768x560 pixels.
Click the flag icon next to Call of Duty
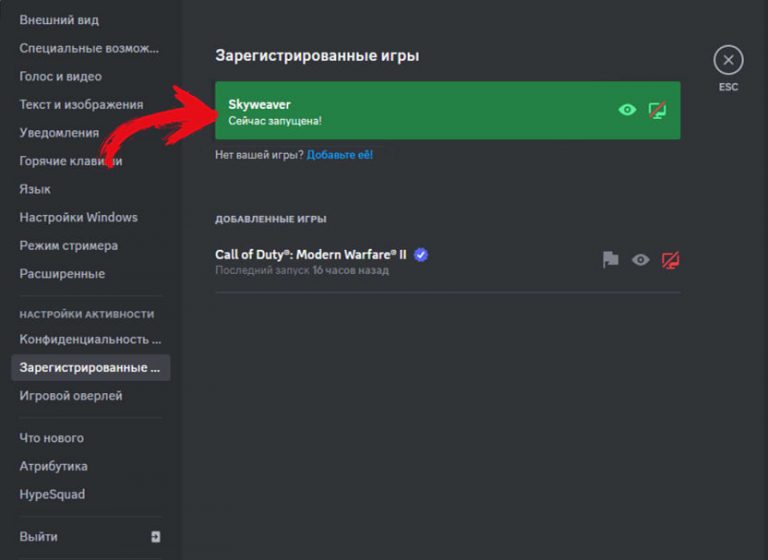611,260
